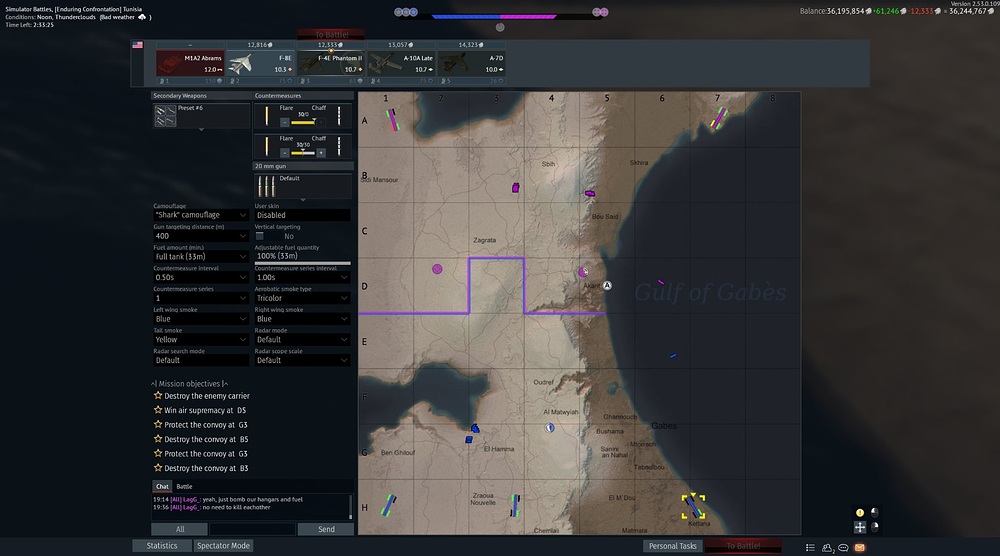Click the speech bubble chat icon
1000x556 pixels.
844,547
